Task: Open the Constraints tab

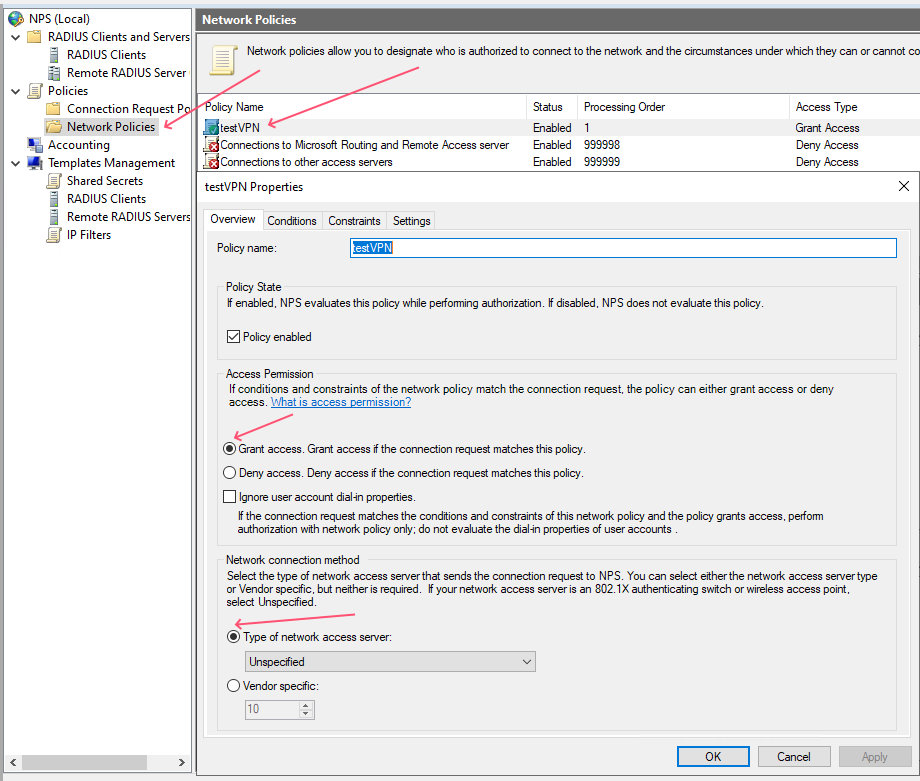Action: tap(354, 221)
